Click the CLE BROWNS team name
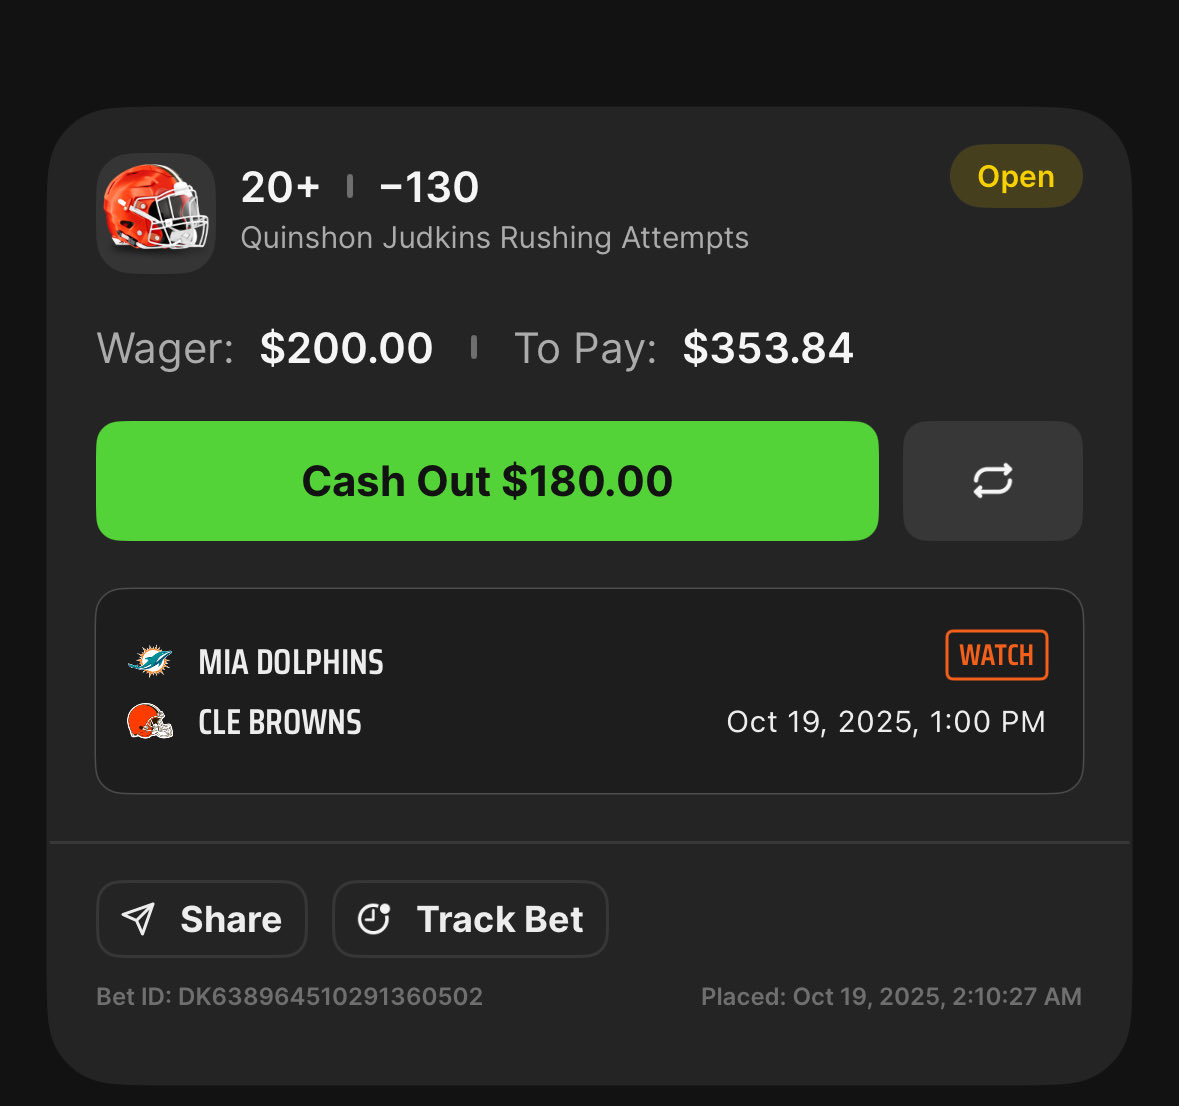Screen dimensions: 1179x1106 pos(280,723)
